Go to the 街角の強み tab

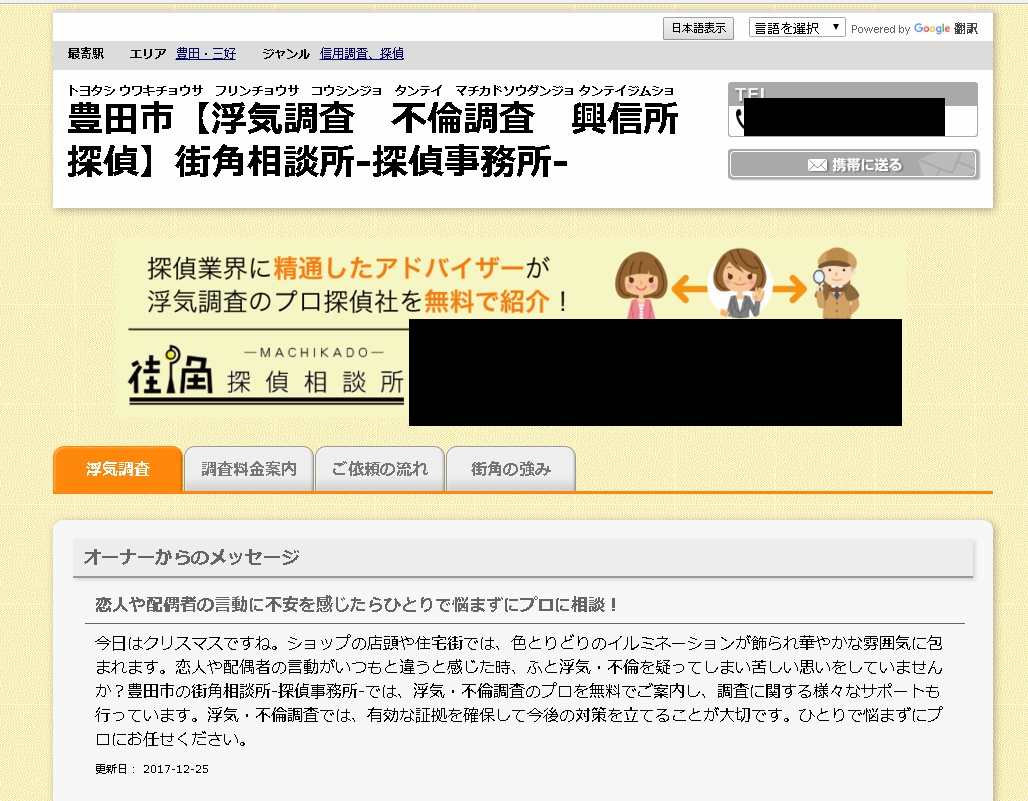[510, 469]
